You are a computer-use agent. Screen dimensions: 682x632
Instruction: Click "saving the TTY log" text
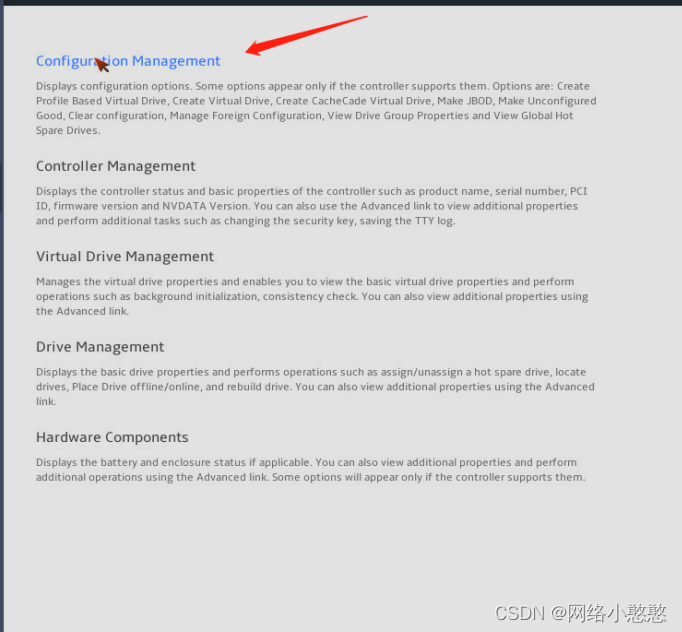[x=407, y=221]
